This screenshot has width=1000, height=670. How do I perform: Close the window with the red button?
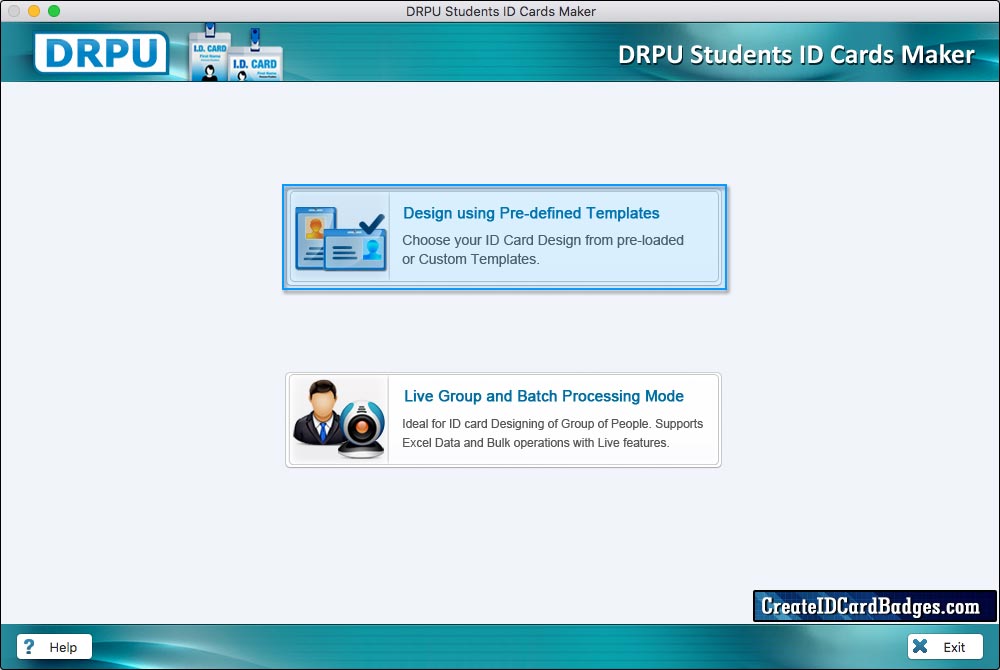pos(14,11)
